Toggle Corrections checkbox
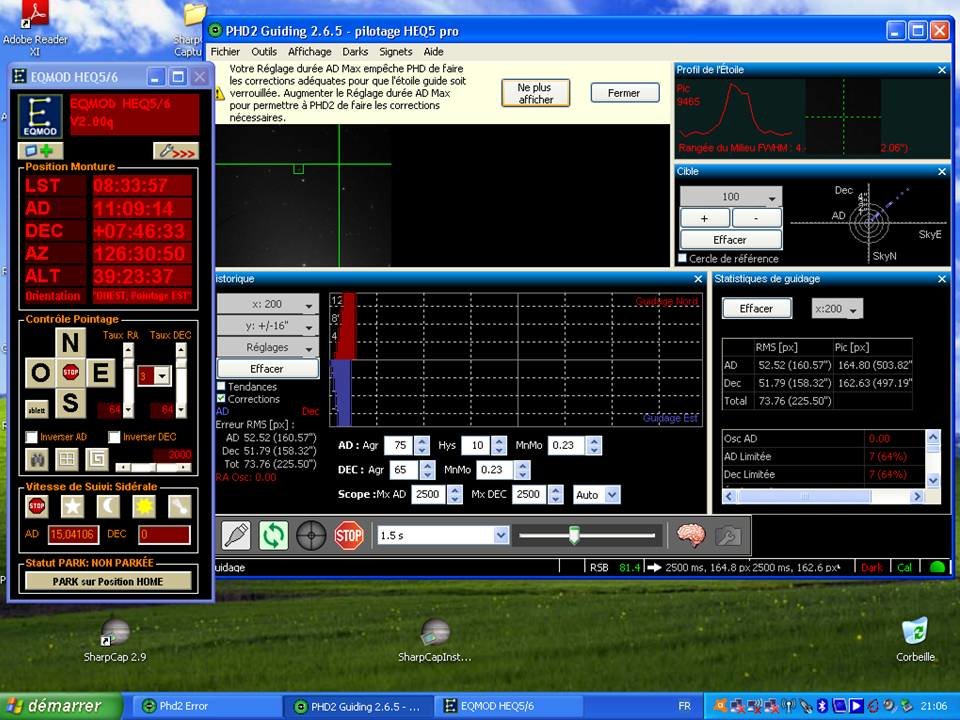The height and width of the screenshot is (720, 960). [221, 399]
